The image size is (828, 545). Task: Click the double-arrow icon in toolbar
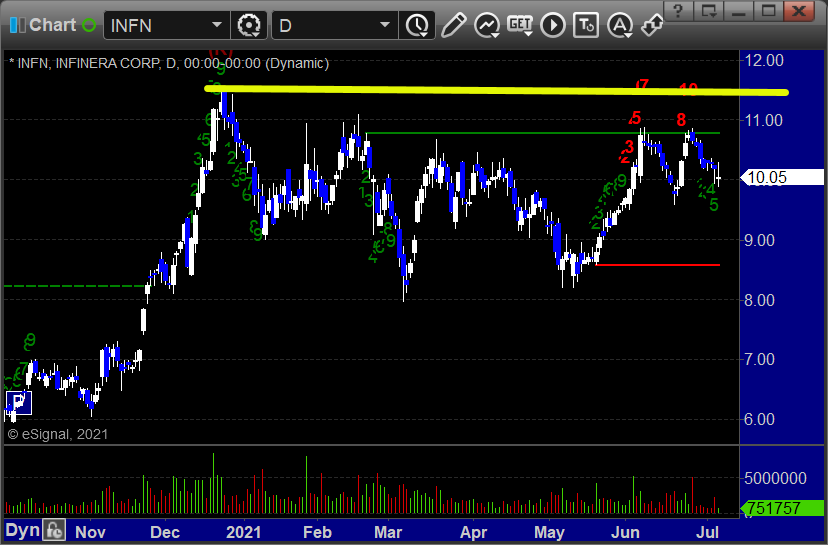coord(652,25)
